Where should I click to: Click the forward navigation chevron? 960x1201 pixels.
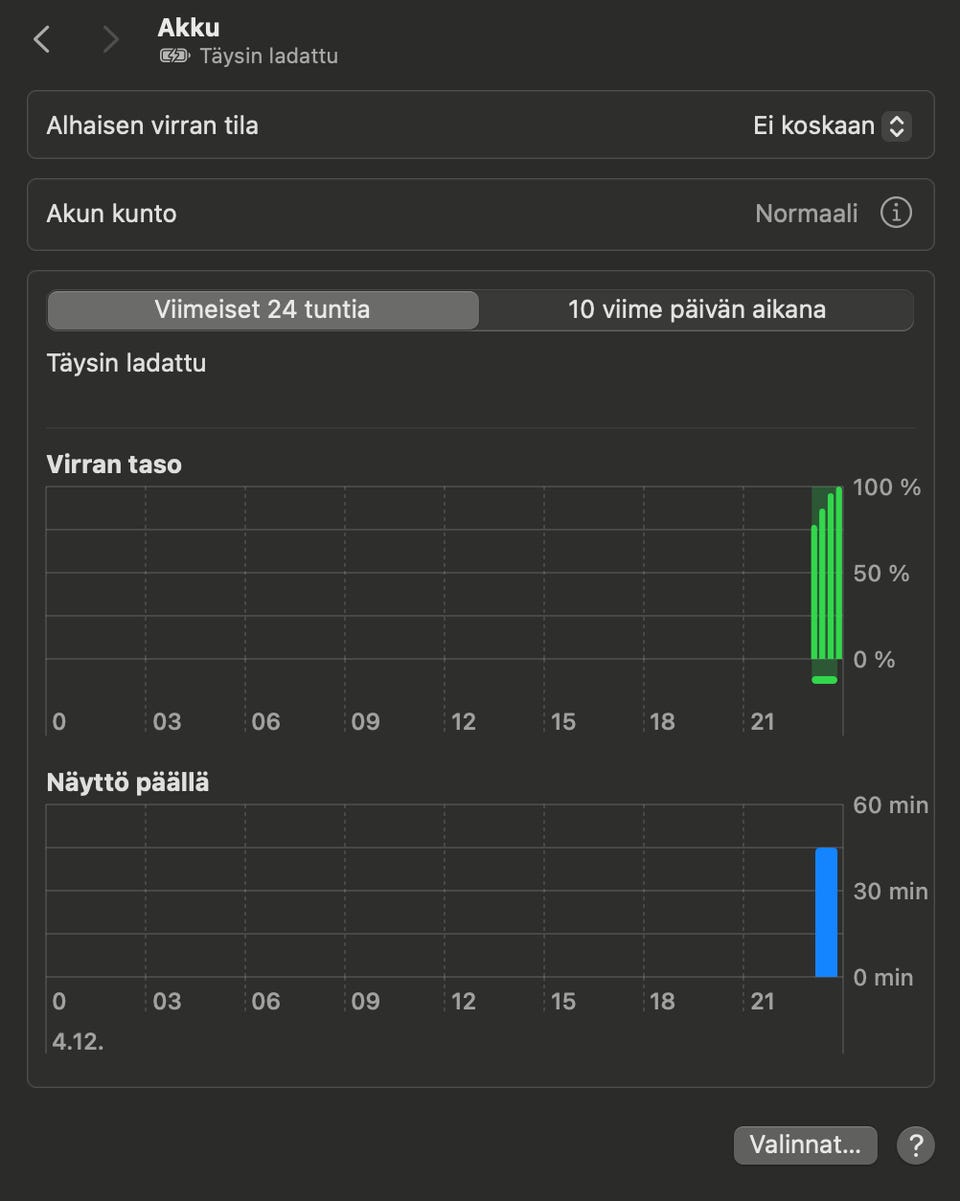pos(110,40)
